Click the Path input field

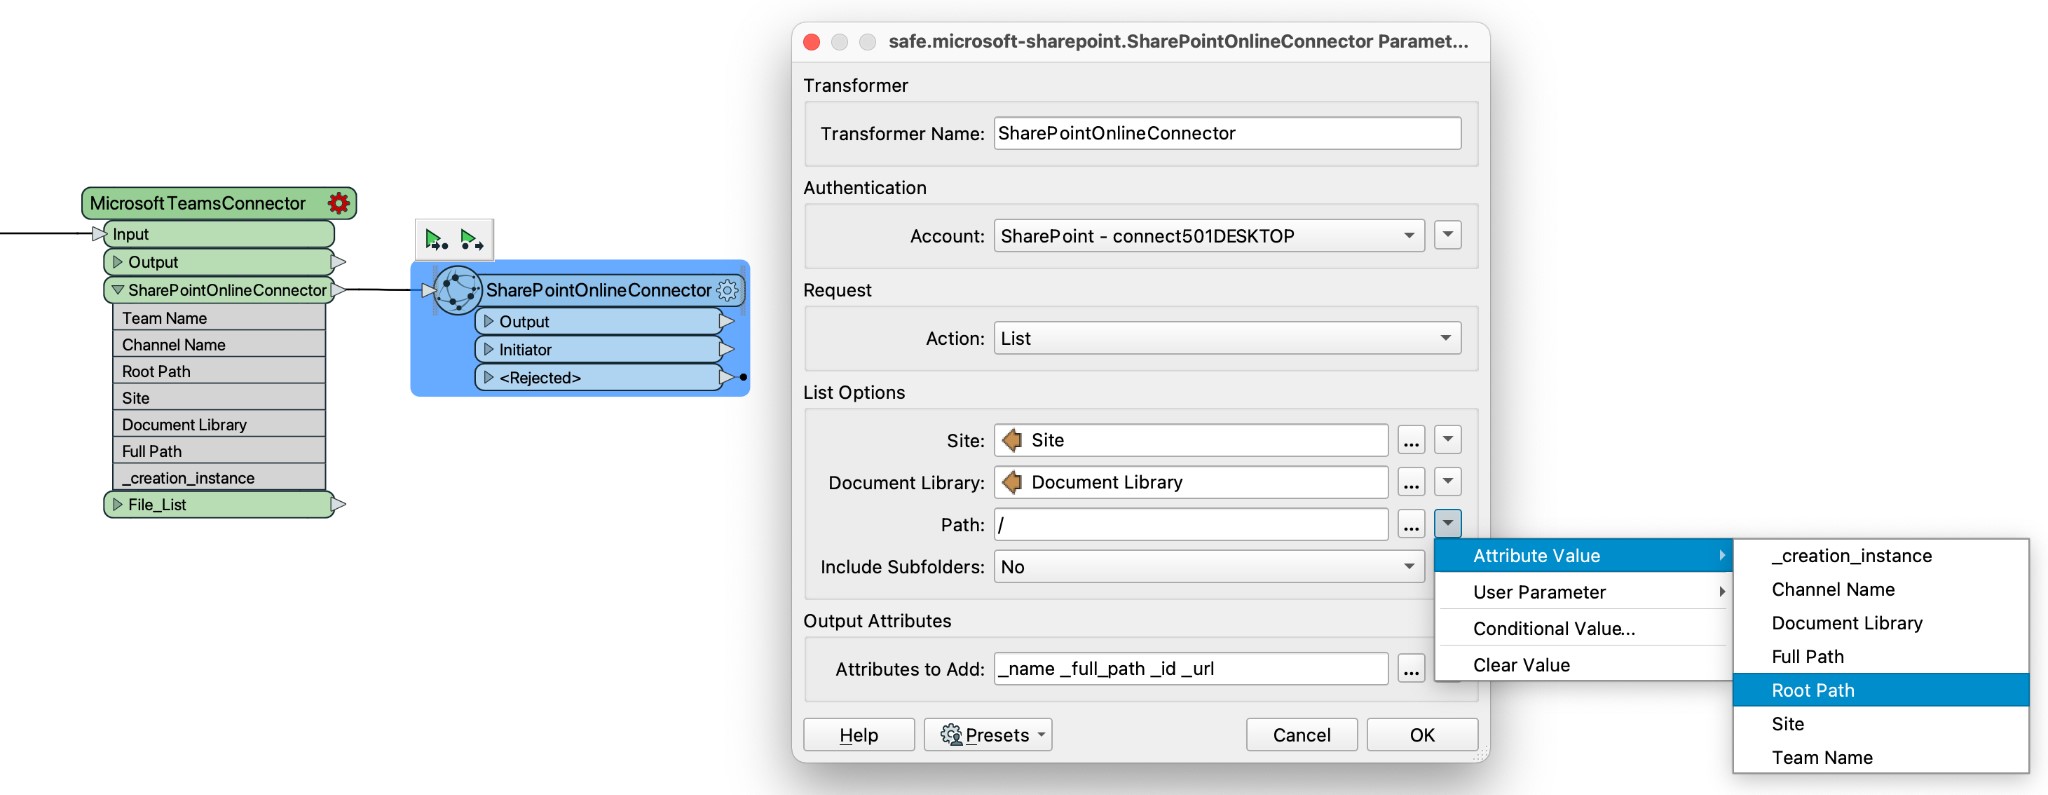[1190, 525]
